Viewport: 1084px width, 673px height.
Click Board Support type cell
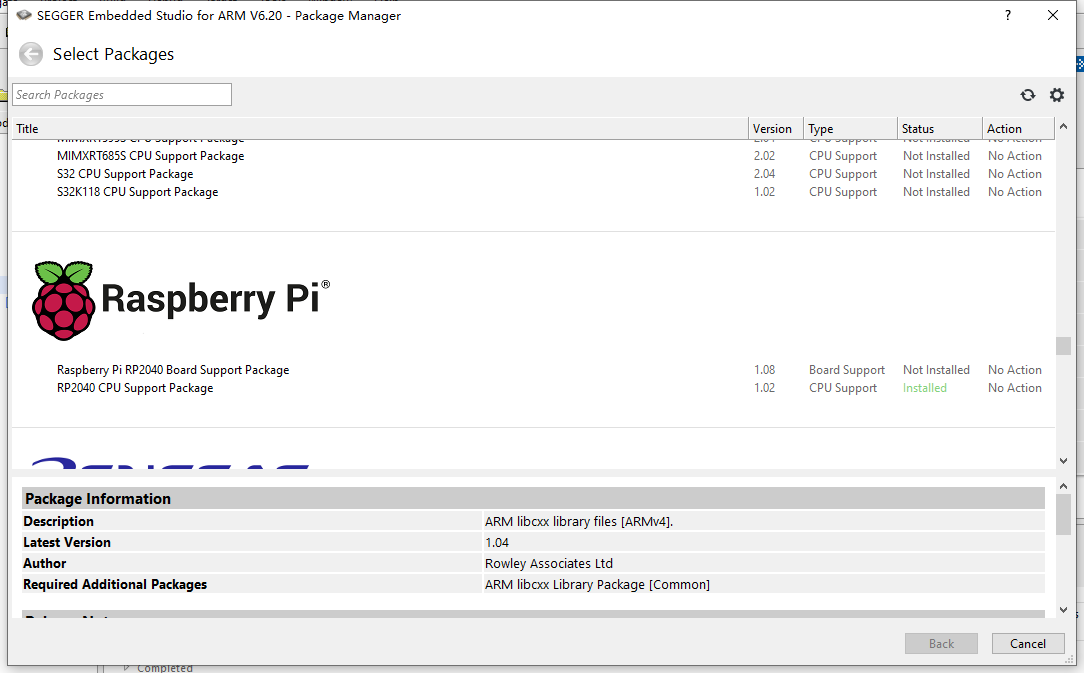[x=847, y=370]
